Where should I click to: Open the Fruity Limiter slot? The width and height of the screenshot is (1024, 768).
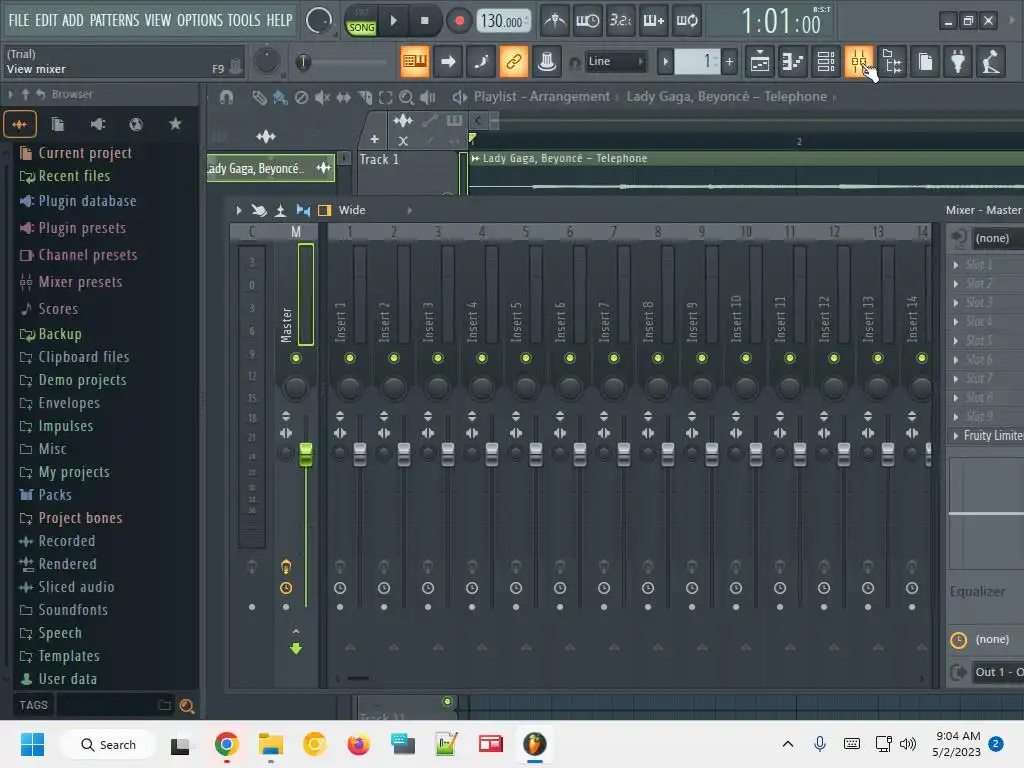point(993,436)
